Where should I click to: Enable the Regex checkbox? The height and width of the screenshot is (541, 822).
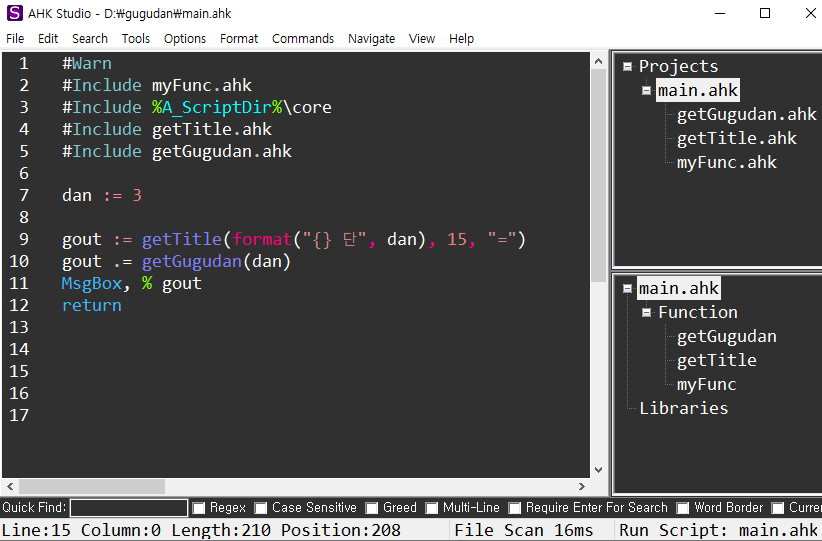pos(199,508)
